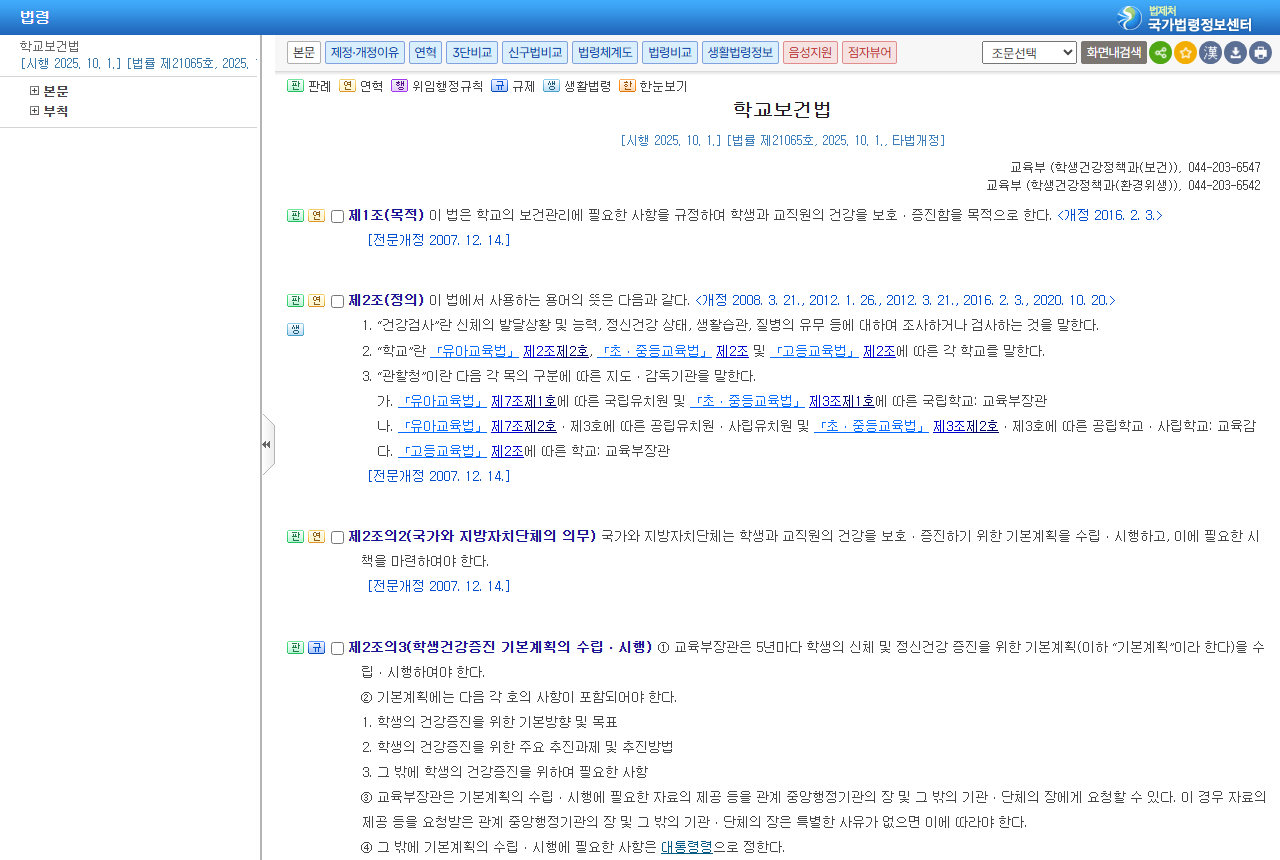Click the 생 living-law icon under 제2조(정의)
1280x860 pixels.
(295, 329)
